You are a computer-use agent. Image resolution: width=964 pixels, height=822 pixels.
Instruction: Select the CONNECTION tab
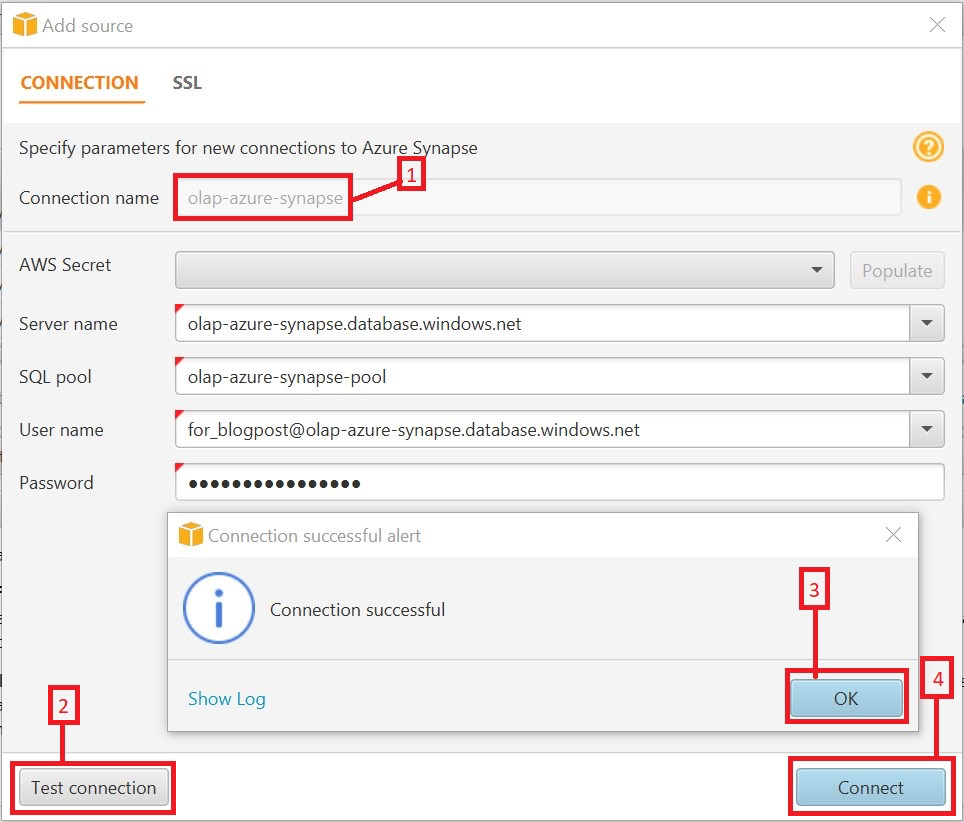click(80, 82)
